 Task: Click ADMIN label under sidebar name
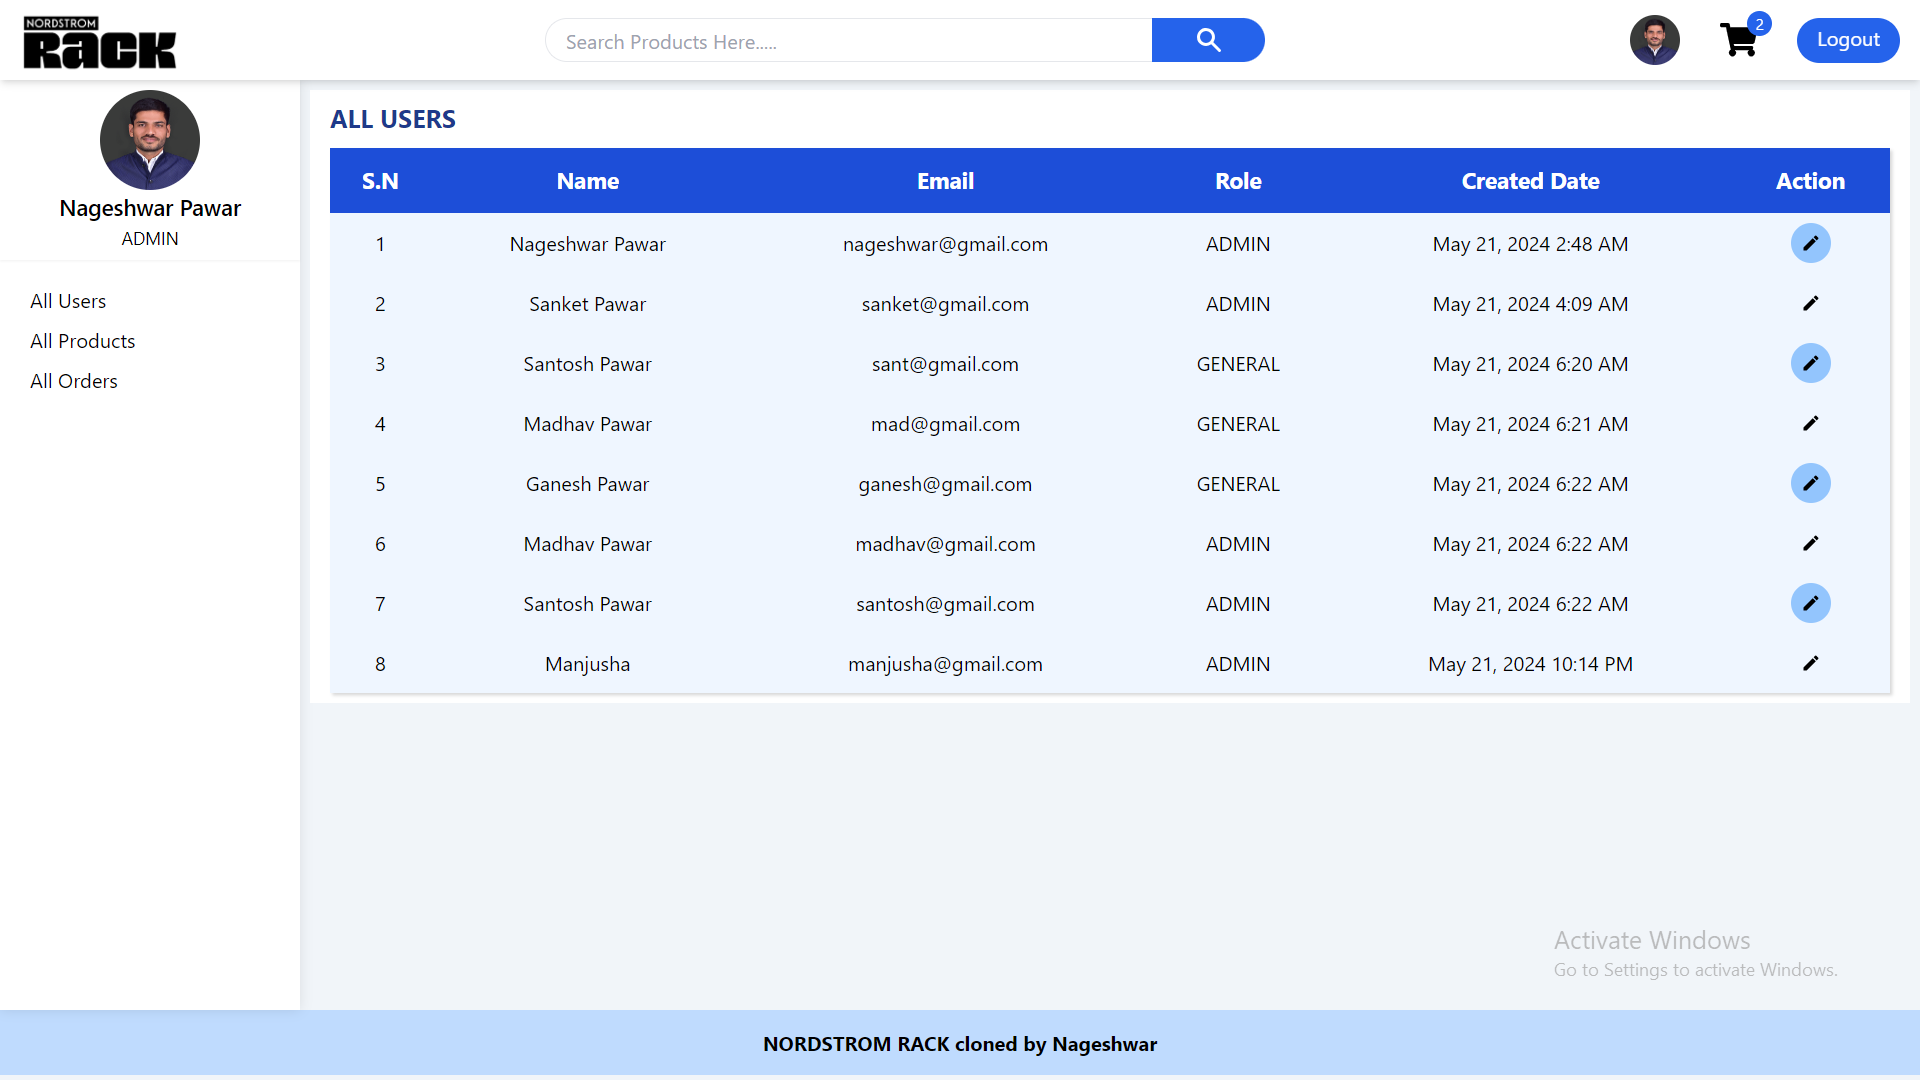tap(150, 239)
